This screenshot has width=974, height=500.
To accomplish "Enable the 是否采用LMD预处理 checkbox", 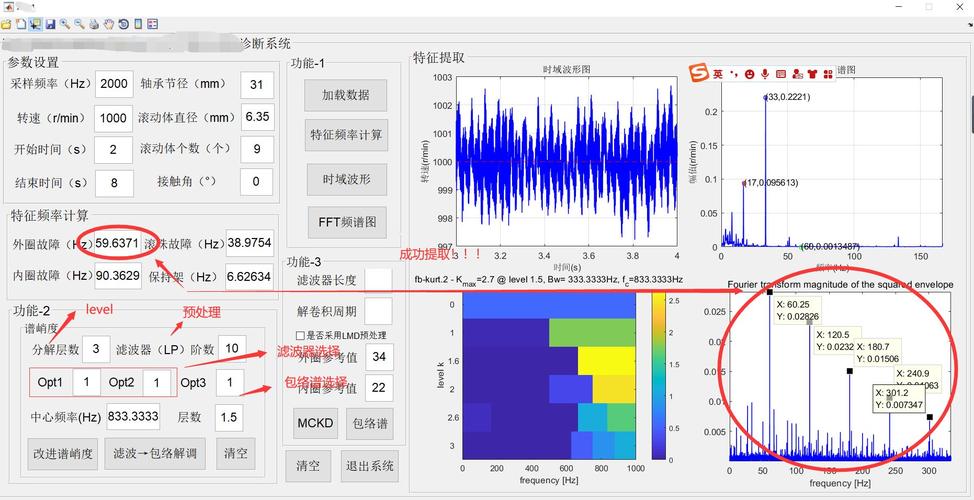I will [x=301, y=335].
